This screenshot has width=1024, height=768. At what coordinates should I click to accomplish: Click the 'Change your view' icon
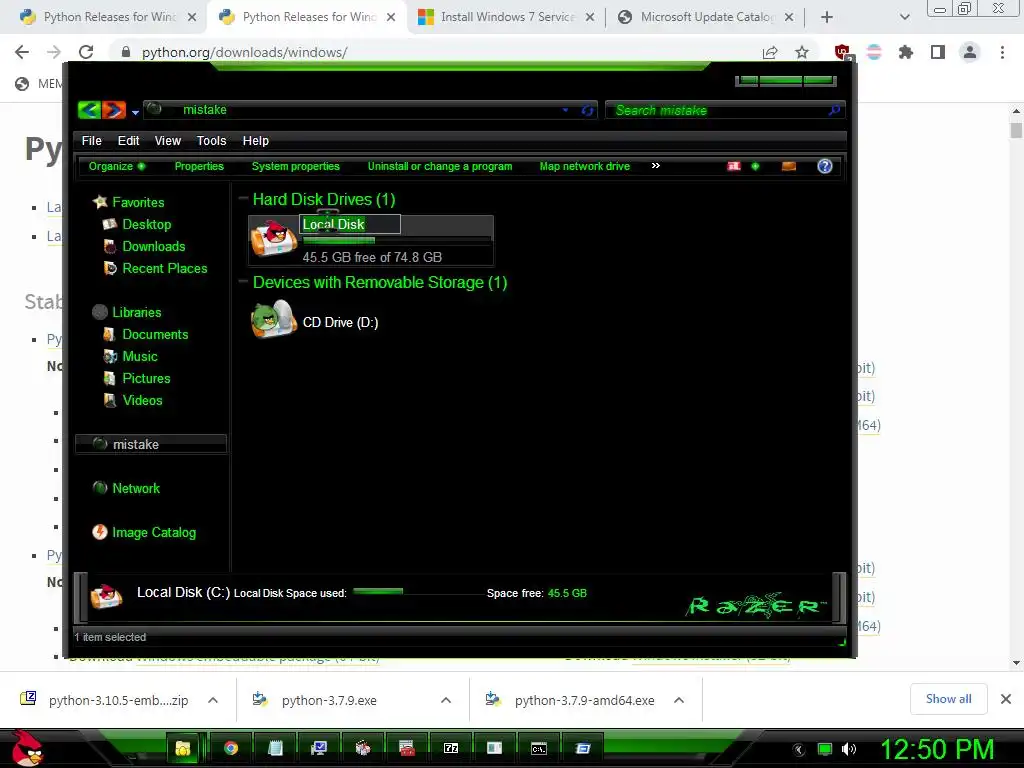734,166
